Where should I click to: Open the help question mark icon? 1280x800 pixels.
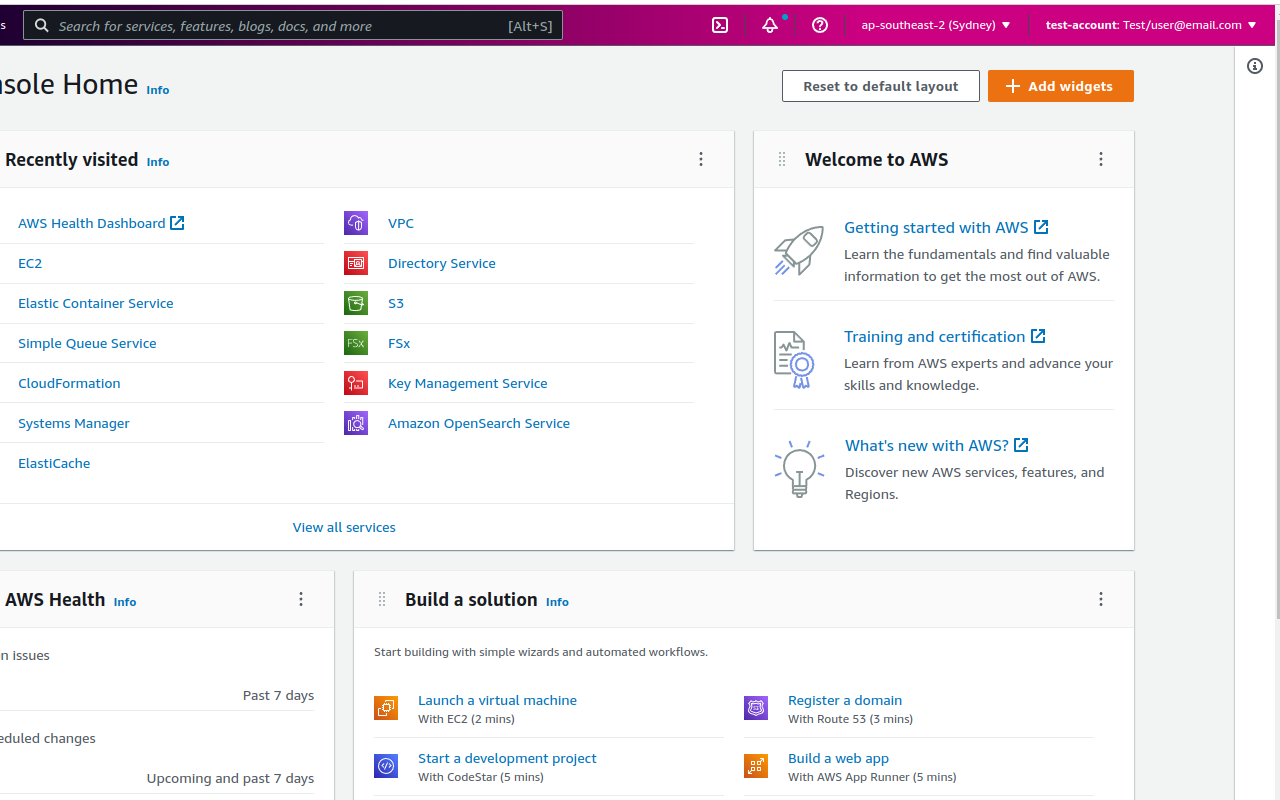820,25
